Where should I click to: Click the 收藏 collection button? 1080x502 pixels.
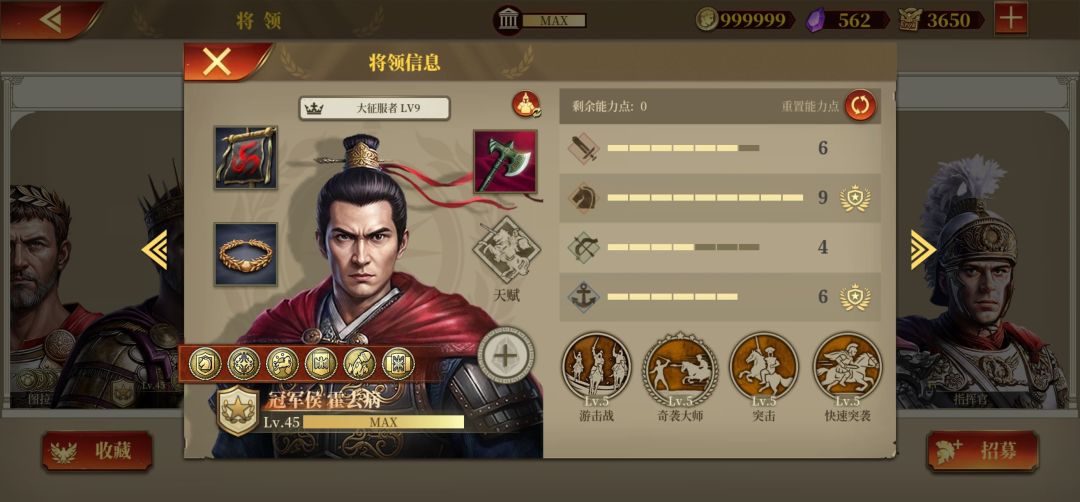point(97,451)
